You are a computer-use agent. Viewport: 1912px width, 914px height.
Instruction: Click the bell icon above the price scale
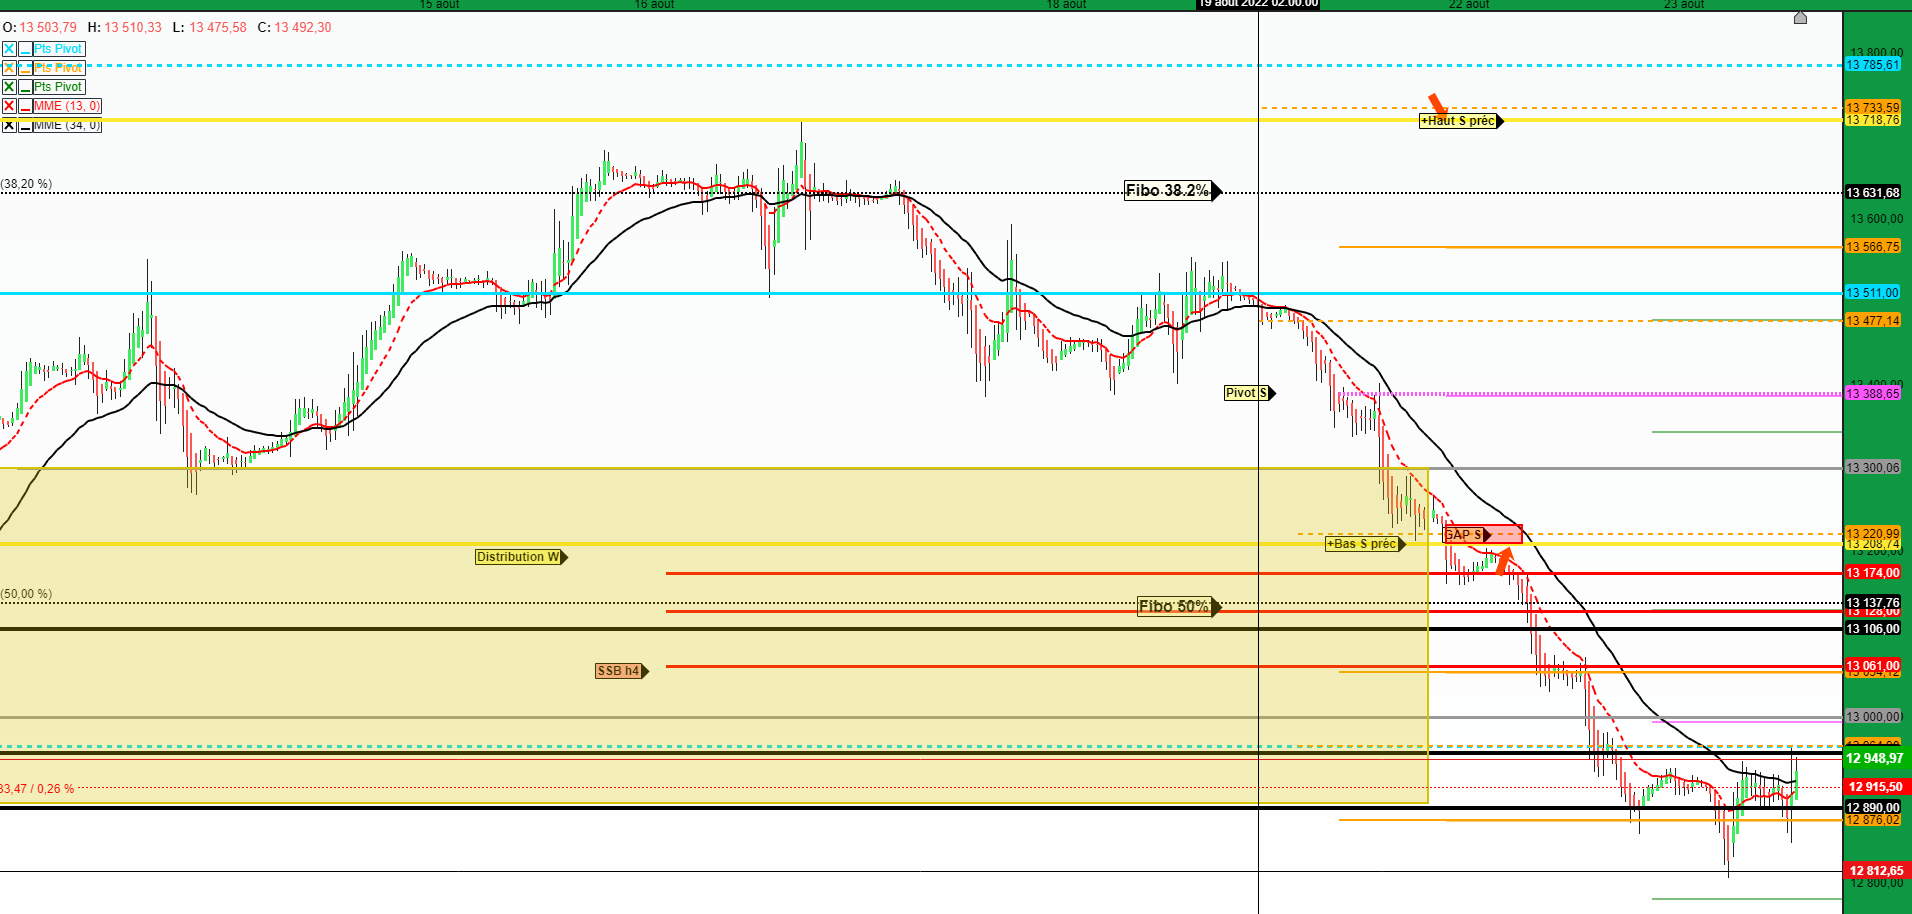pyautogui.click(x=1800, y=18)
